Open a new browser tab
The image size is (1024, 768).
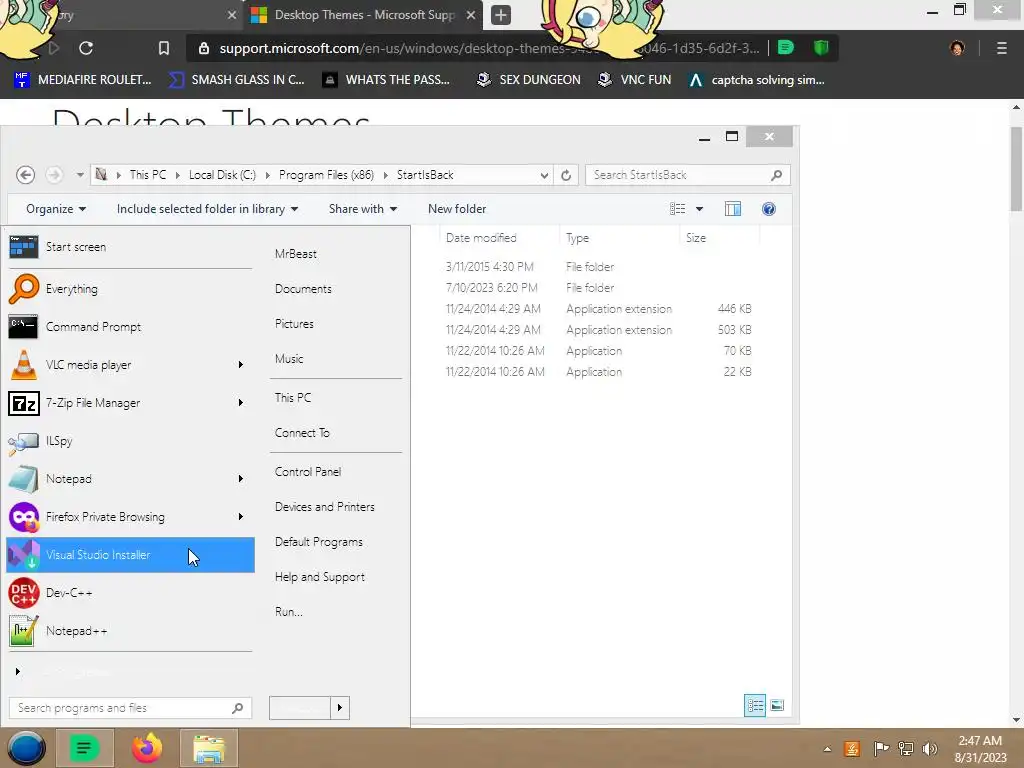501,15
